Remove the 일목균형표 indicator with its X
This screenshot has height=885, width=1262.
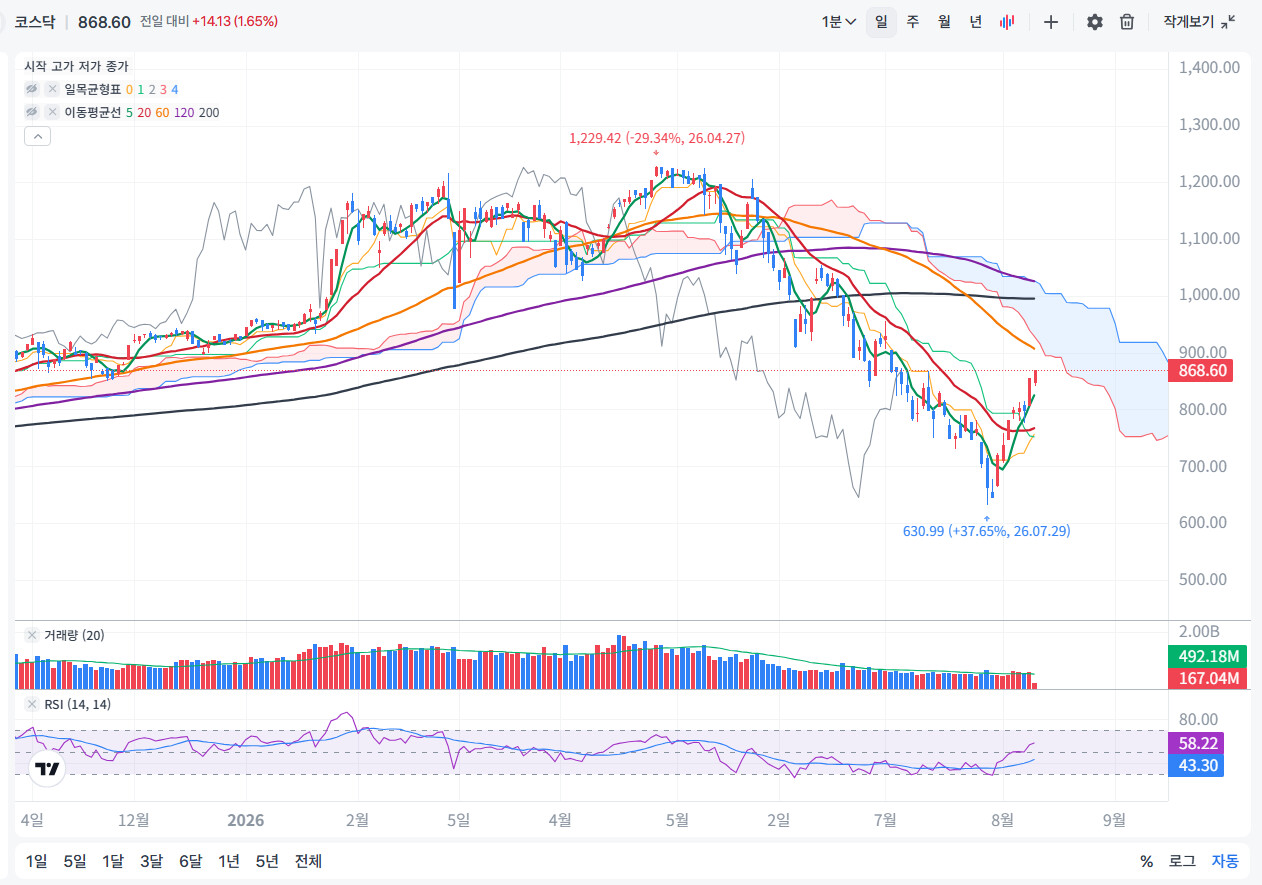[x=52, y=89]
